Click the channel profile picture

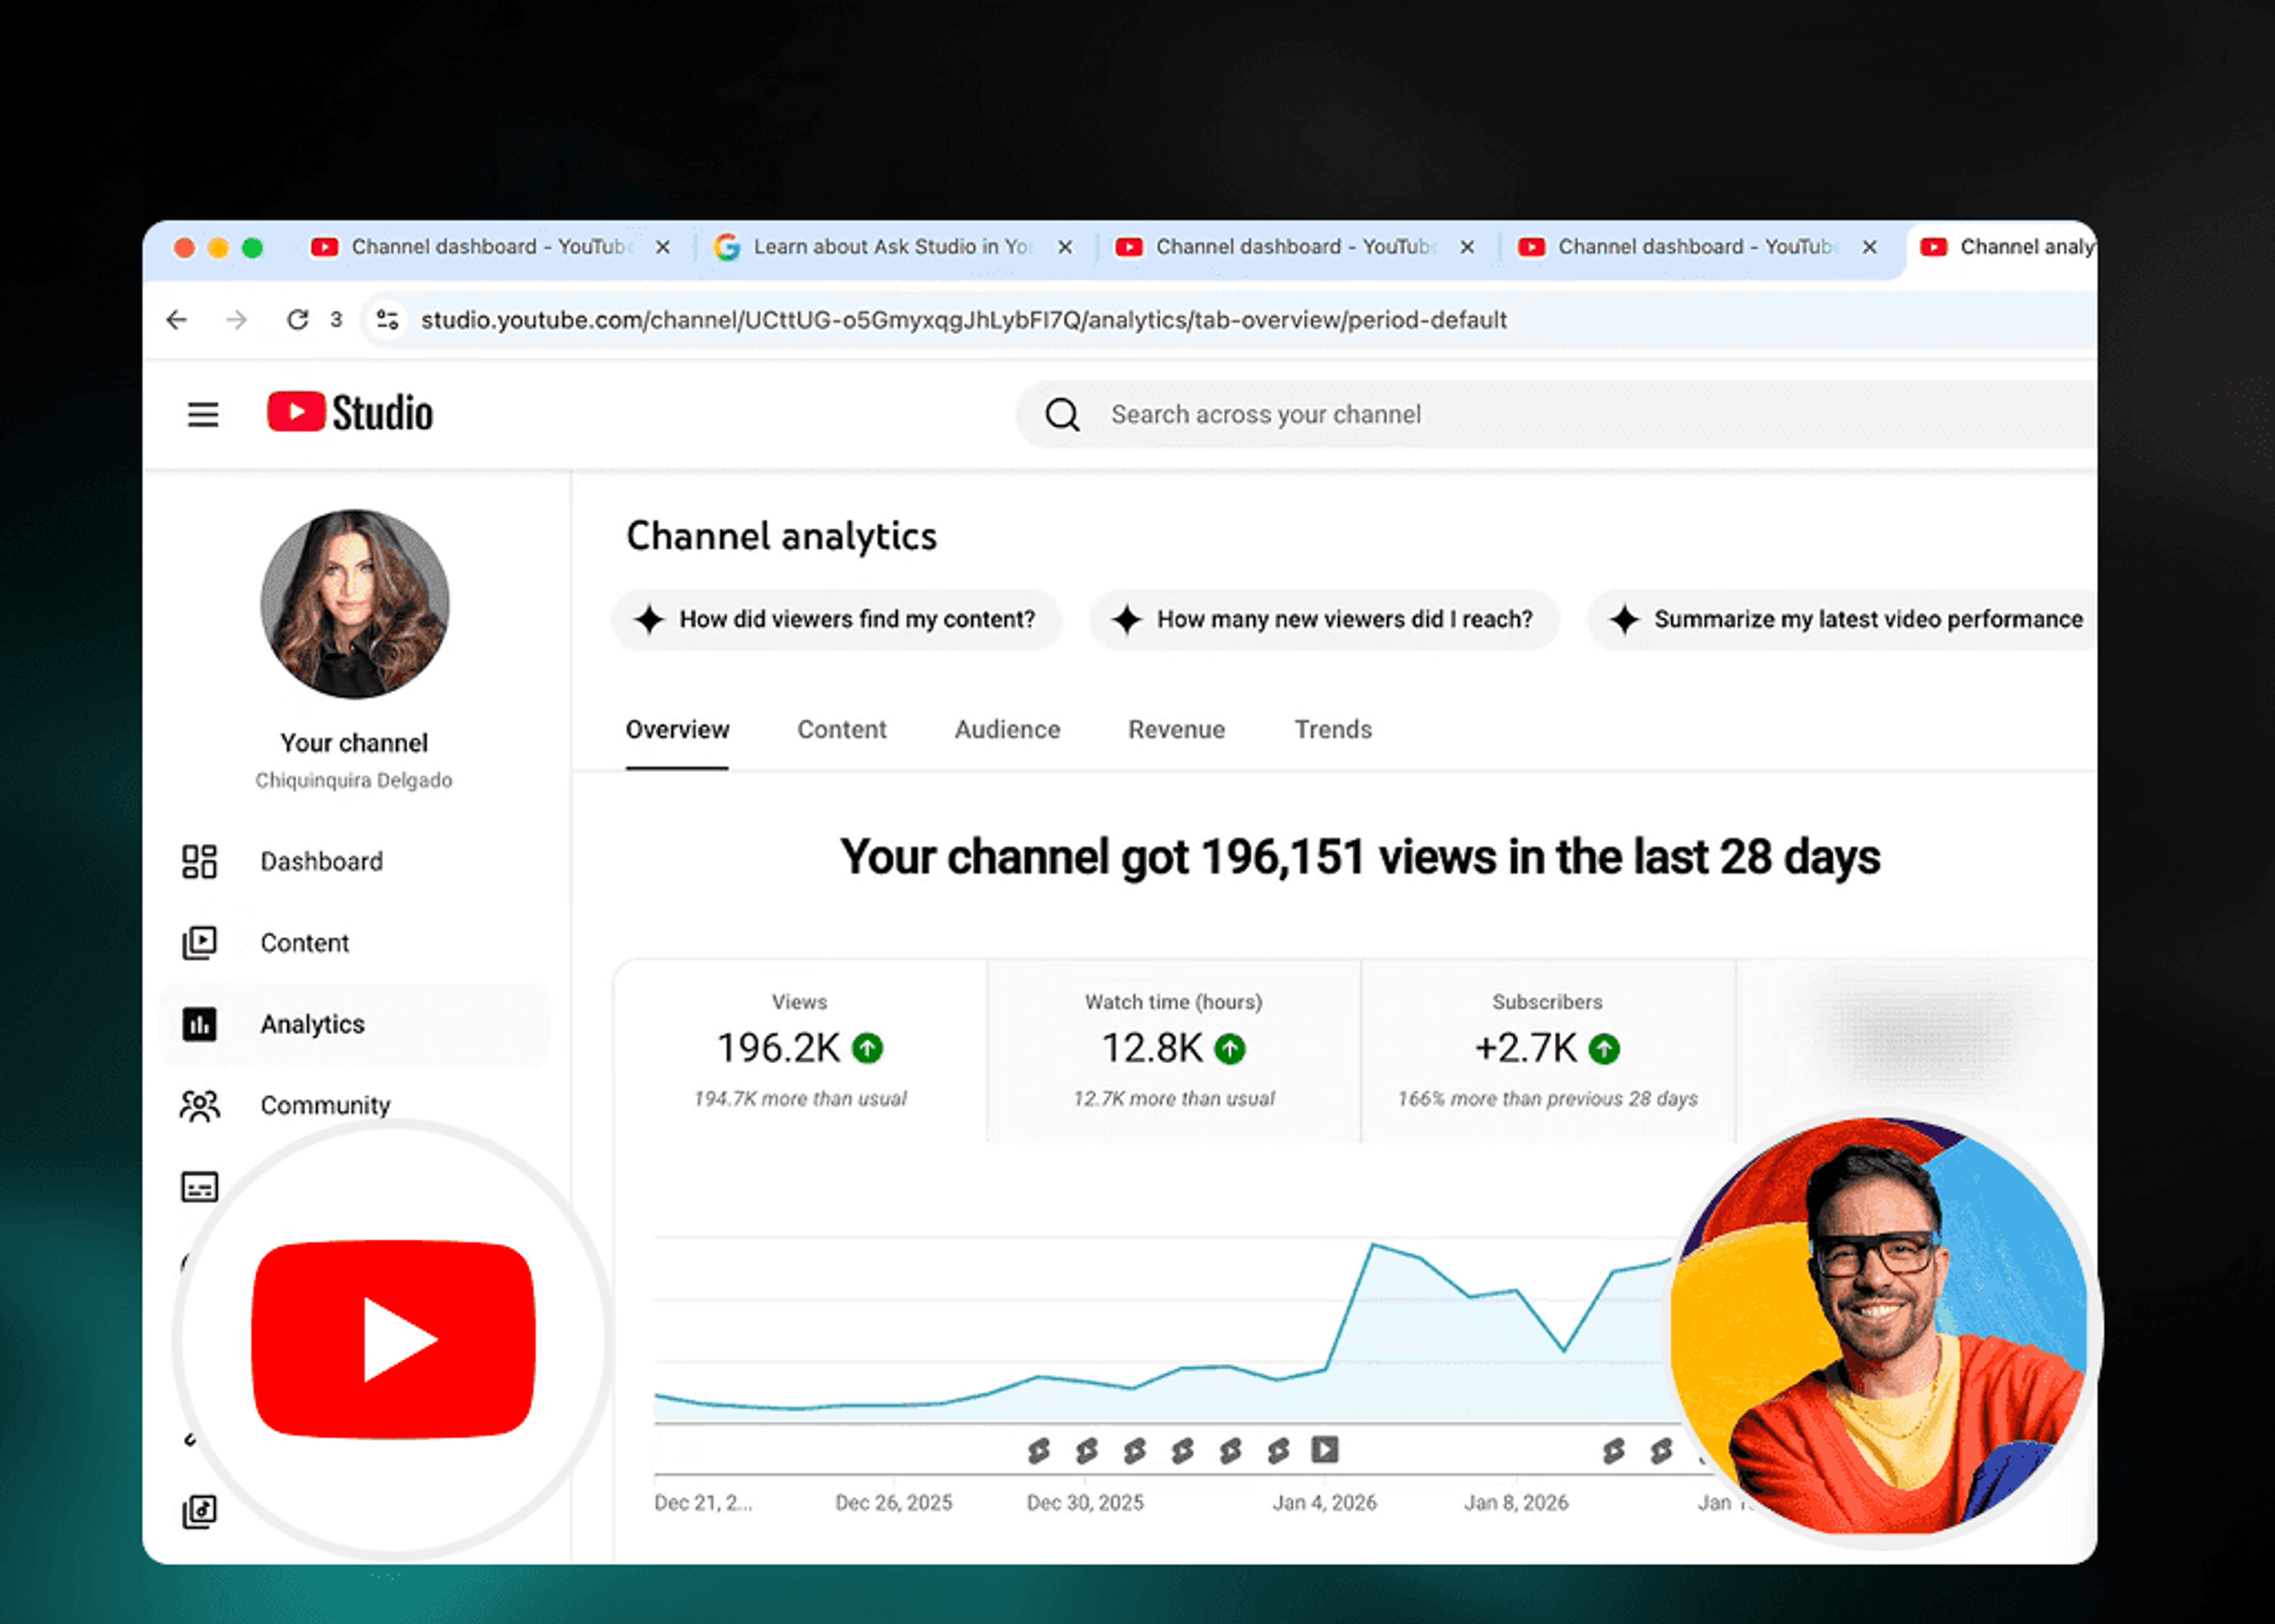pyautogui.click(x=354, y=604)
